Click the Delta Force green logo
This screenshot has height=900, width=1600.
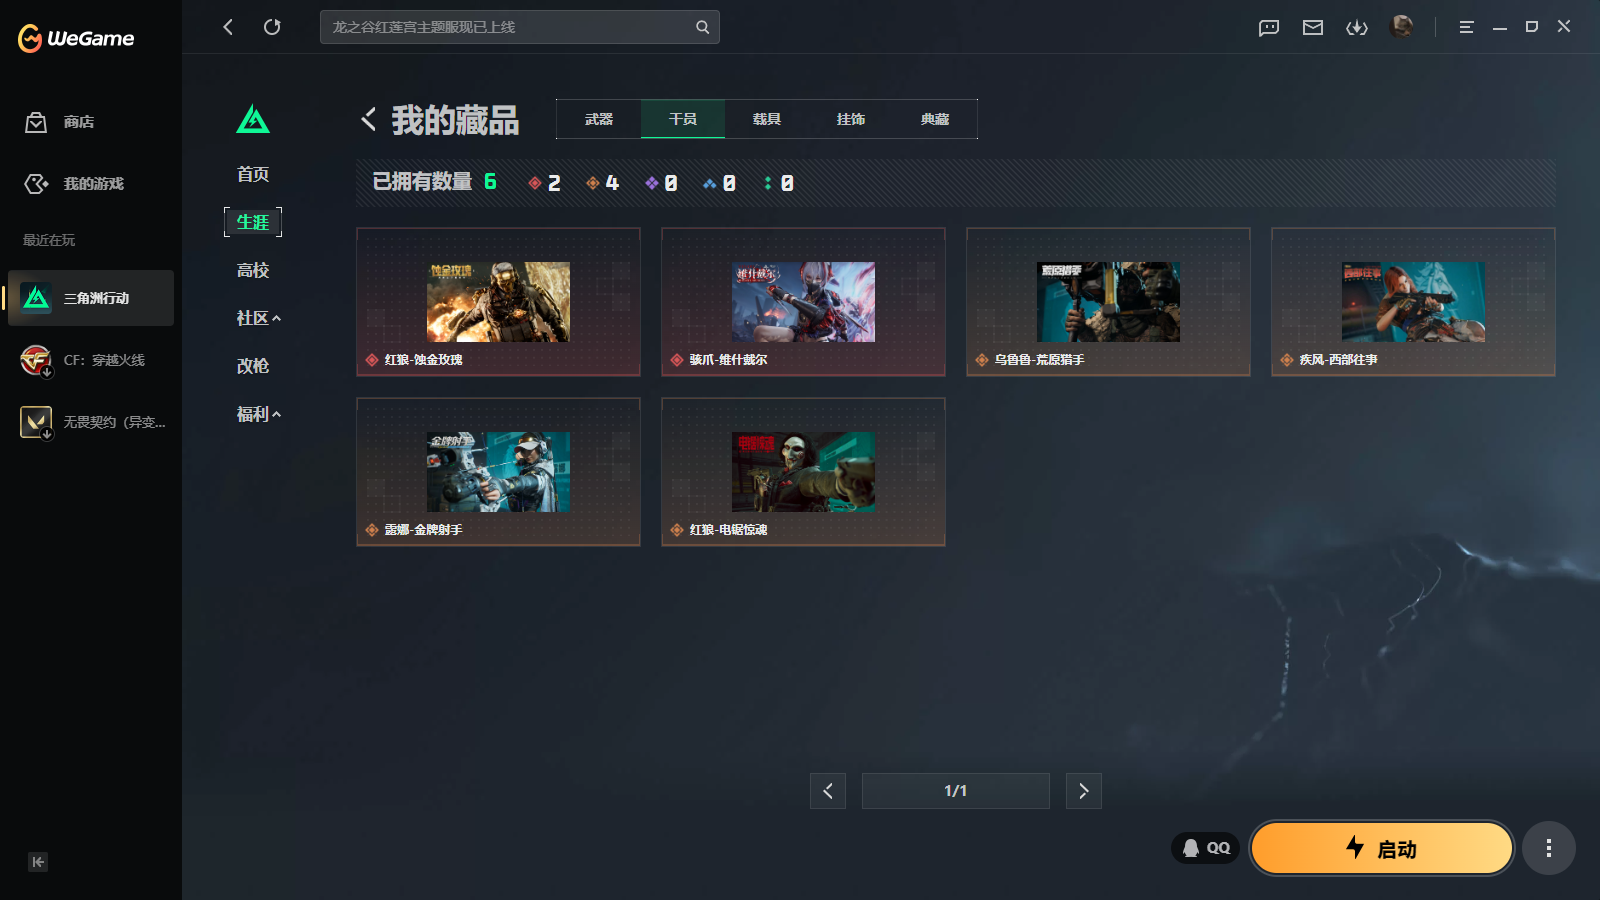[x=253, y=120]
